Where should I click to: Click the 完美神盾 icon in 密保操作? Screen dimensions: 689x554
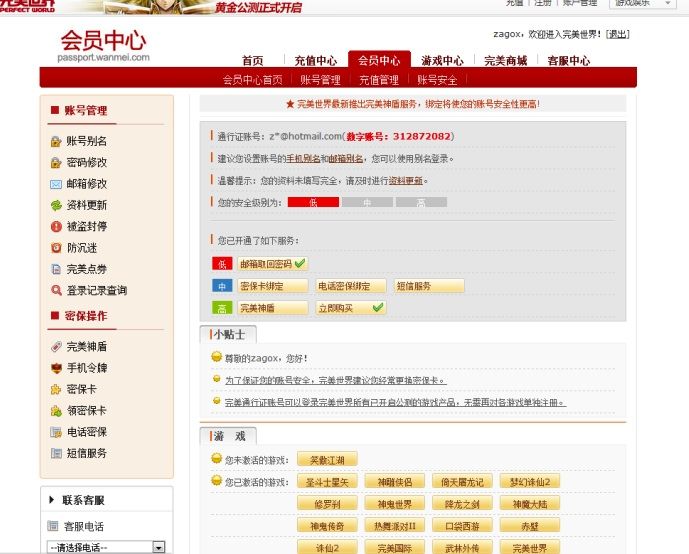(56, 347)
